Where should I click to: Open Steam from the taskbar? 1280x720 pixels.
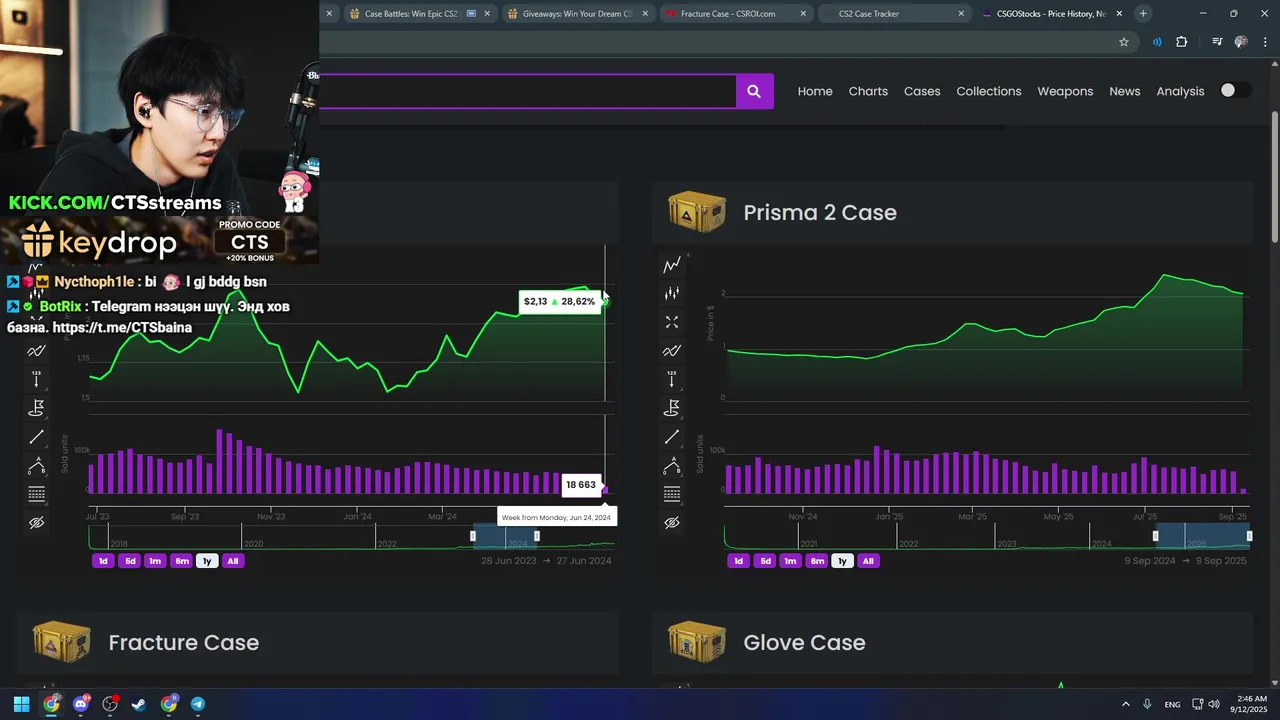[x=139, y=704]
